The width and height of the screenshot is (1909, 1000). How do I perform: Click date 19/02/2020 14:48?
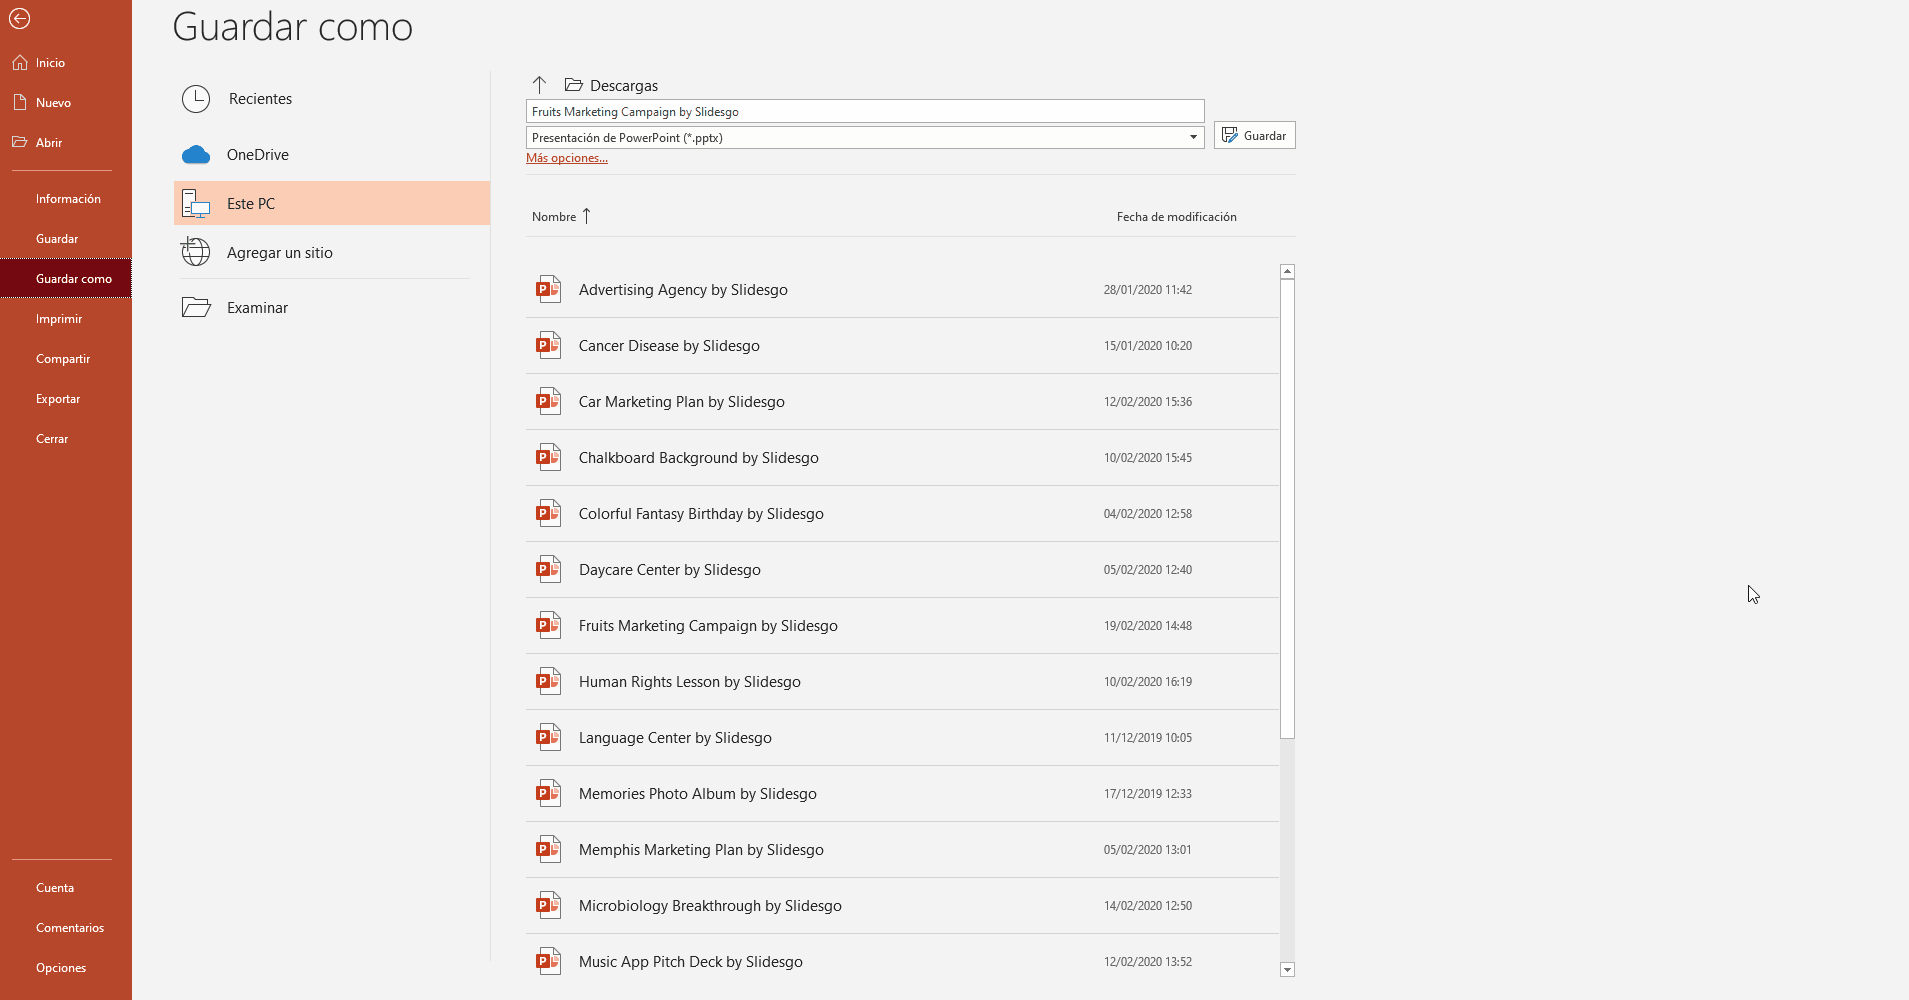click(x=1148, y=626)
